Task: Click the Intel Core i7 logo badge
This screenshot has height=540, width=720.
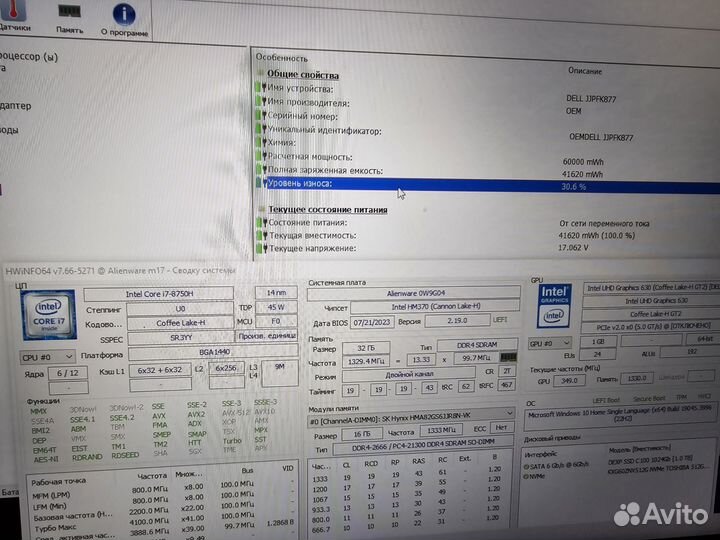Action: 49,315
